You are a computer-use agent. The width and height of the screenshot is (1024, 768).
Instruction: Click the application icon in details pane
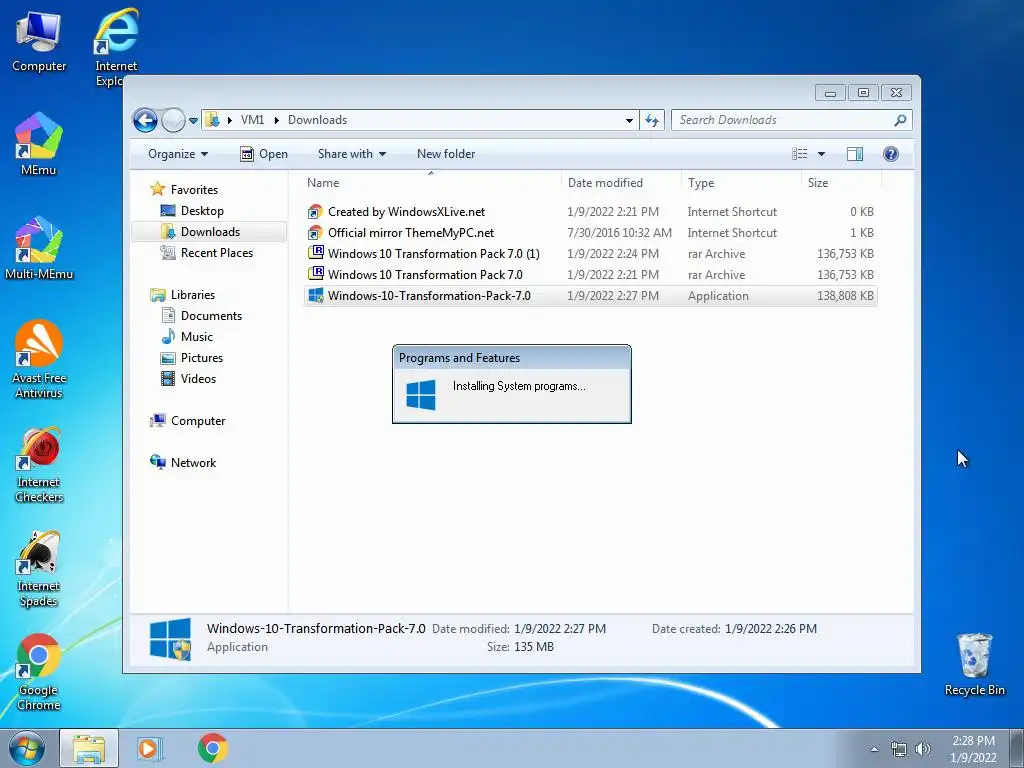pos(170,639)
